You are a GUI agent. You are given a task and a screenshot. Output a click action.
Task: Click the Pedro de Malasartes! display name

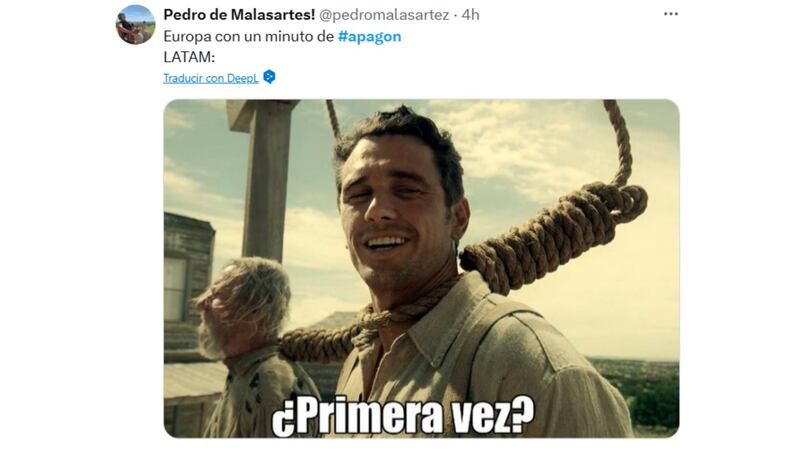pos(239,15)
